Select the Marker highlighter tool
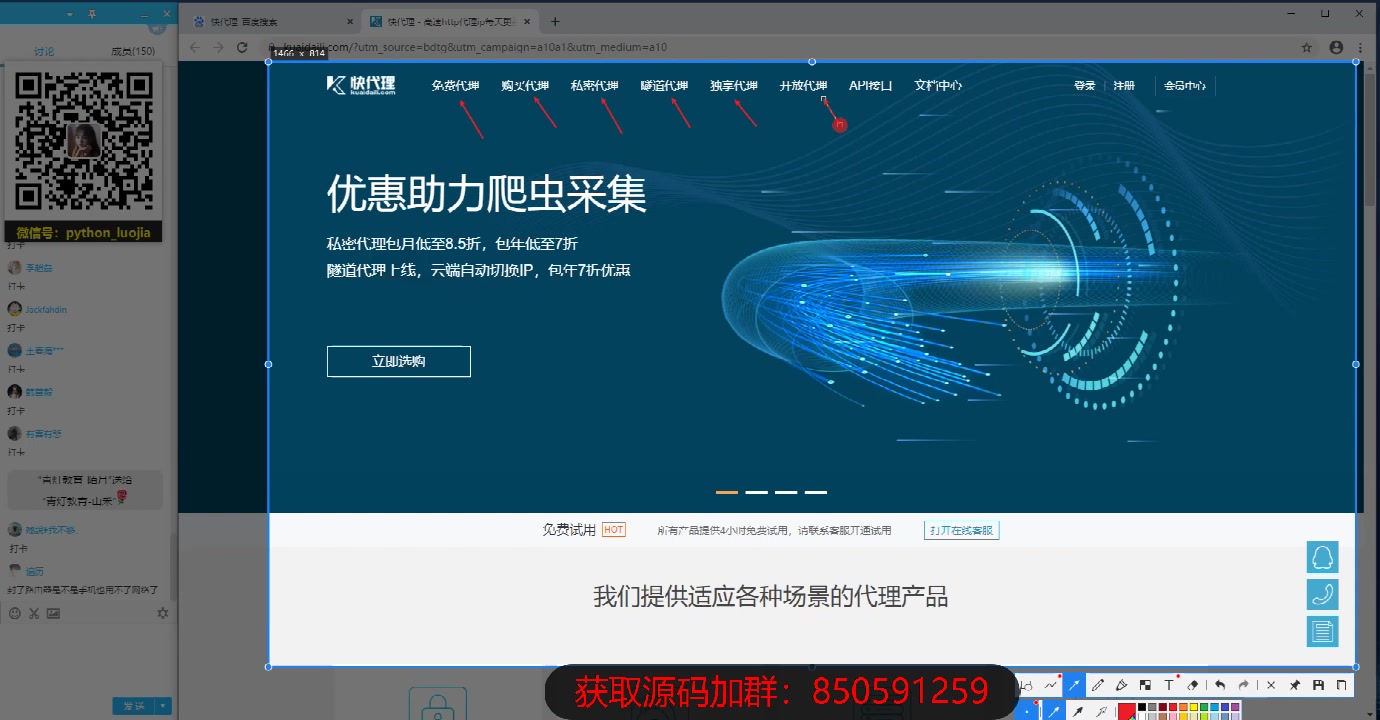The width and height of the screenshot is (1380, 720). tap(1122, 685)
